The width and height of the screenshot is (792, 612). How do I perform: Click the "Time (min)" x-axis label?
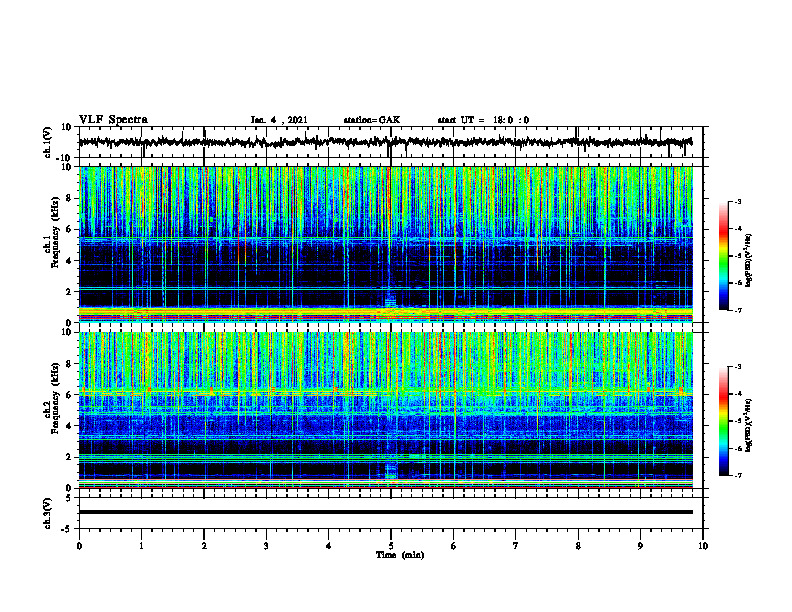(400, 555)
